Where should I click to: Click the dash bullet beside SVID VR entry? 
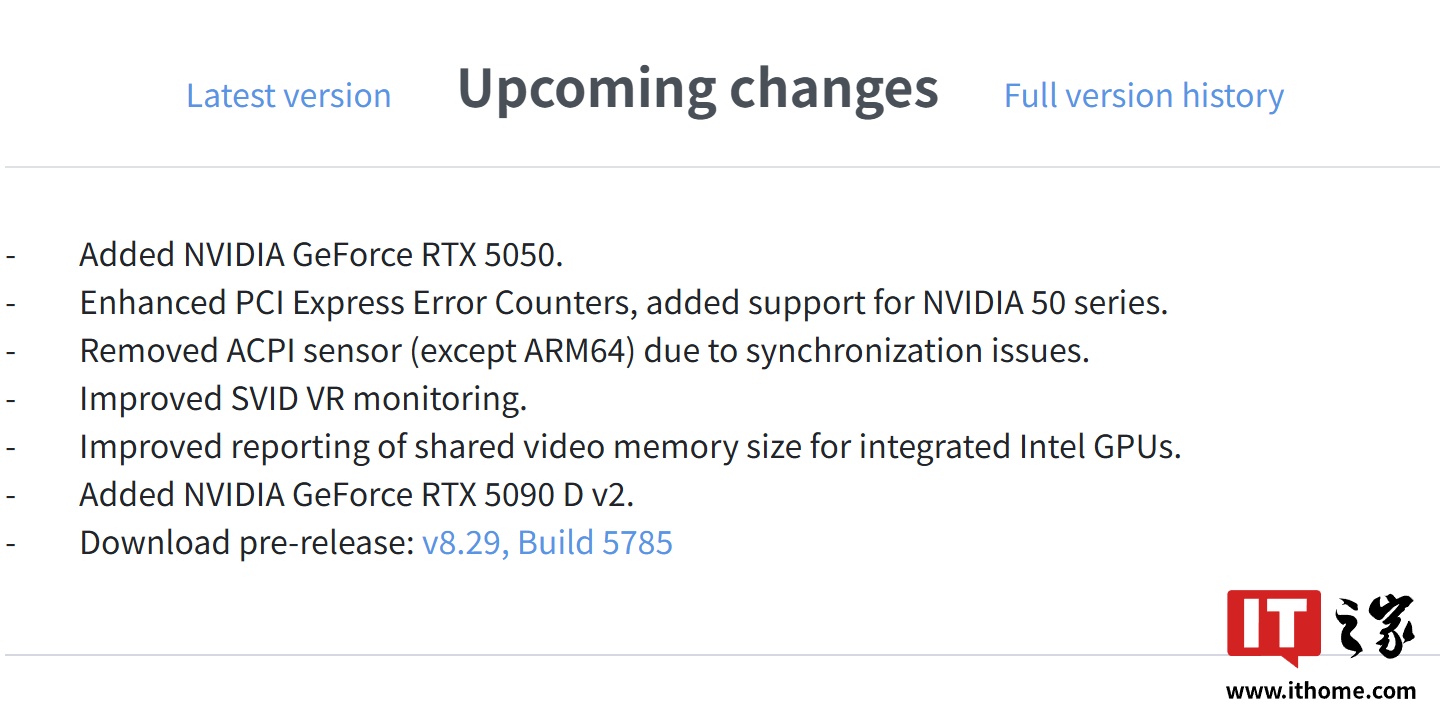click(x=11, y=399)
